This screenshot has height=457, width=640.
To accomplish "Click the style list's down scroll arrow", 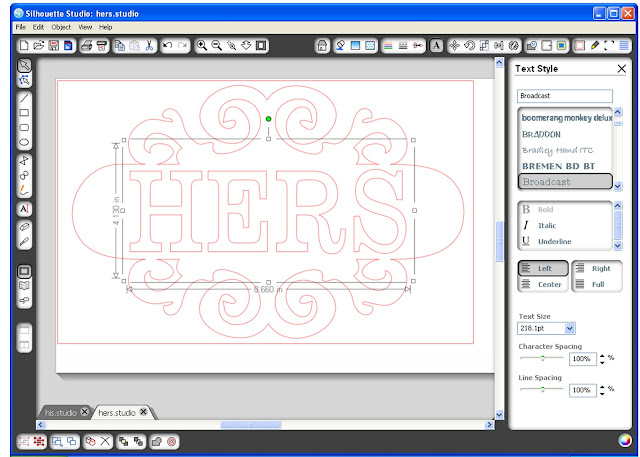I will (618, 246).
